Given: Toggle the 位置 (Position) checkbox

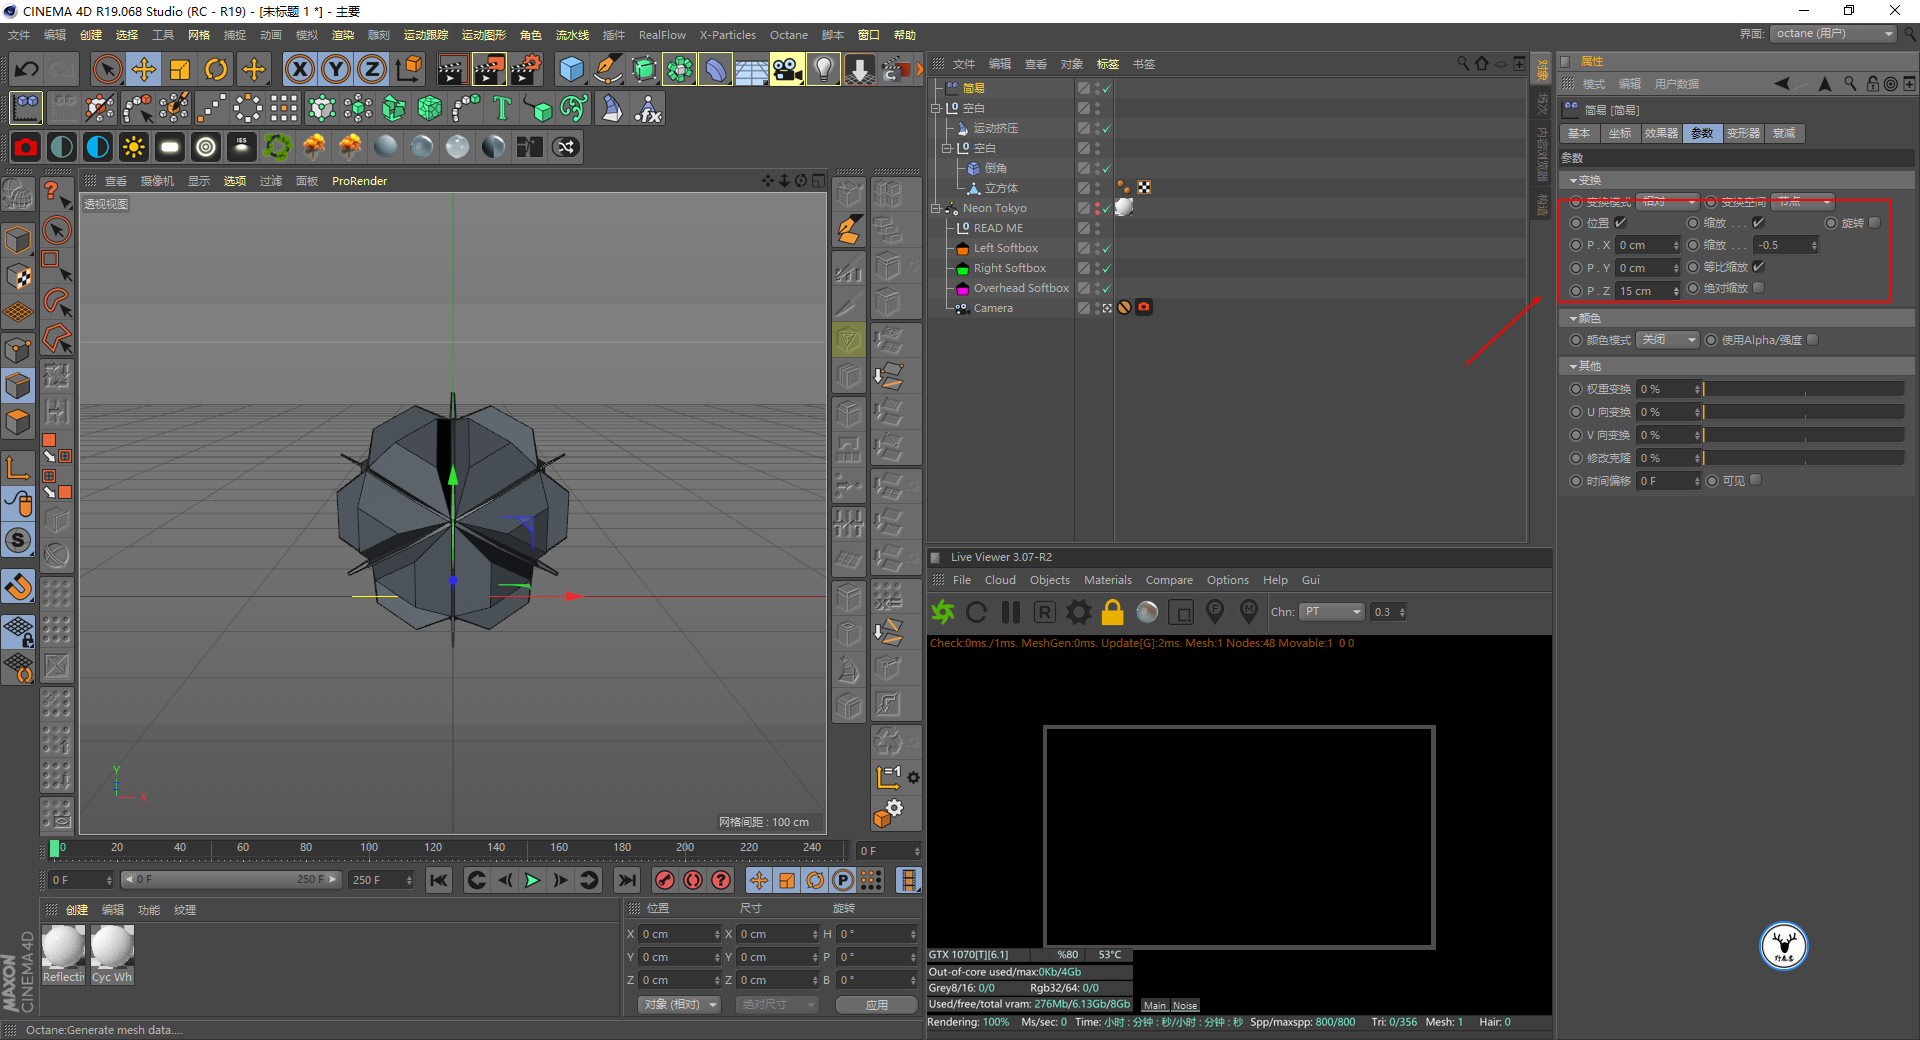Looking at the screenshot, I should (1621, 223).
